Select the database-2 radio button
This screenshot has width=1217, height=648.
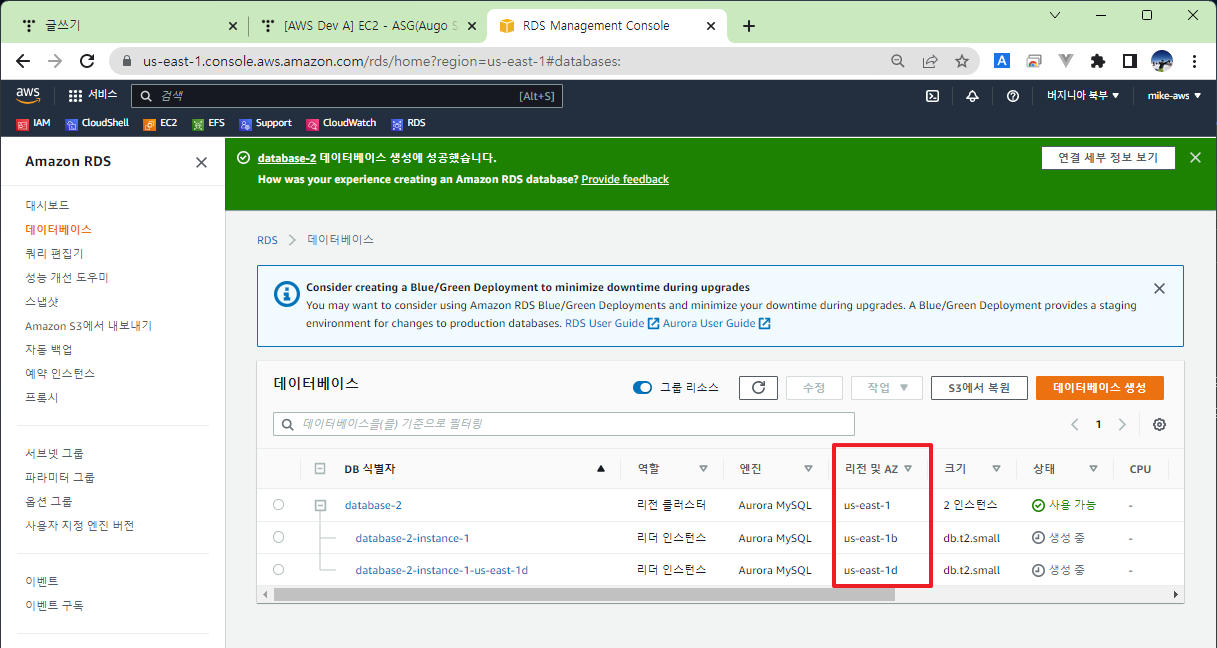tap(278, 505)
